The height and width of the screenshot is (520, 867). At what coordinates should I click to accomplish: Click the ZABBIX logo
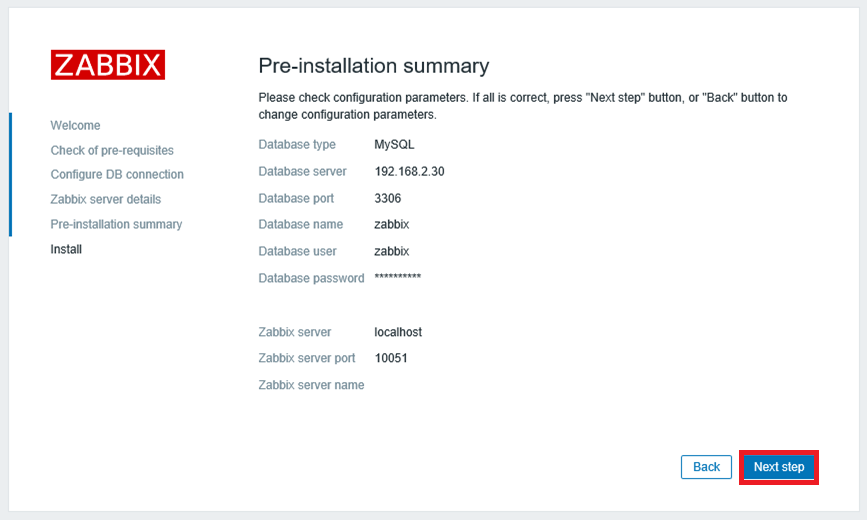(108, 65)
